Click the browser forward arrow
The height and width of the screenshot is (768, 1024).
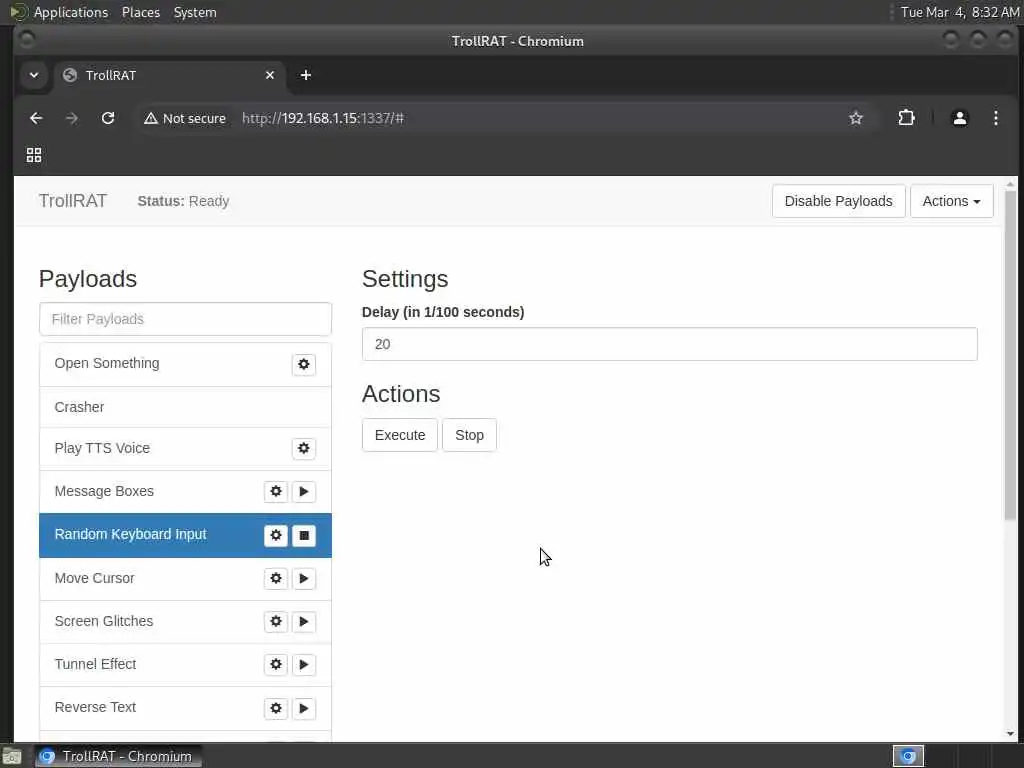pos(72,118)
